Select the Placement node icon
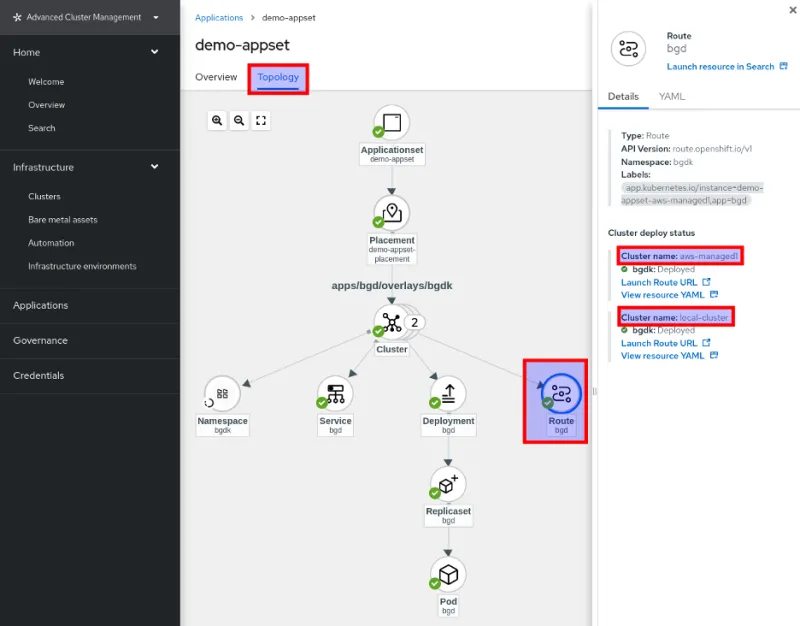The width and height of the screenshot is (800, 626). 392,212
